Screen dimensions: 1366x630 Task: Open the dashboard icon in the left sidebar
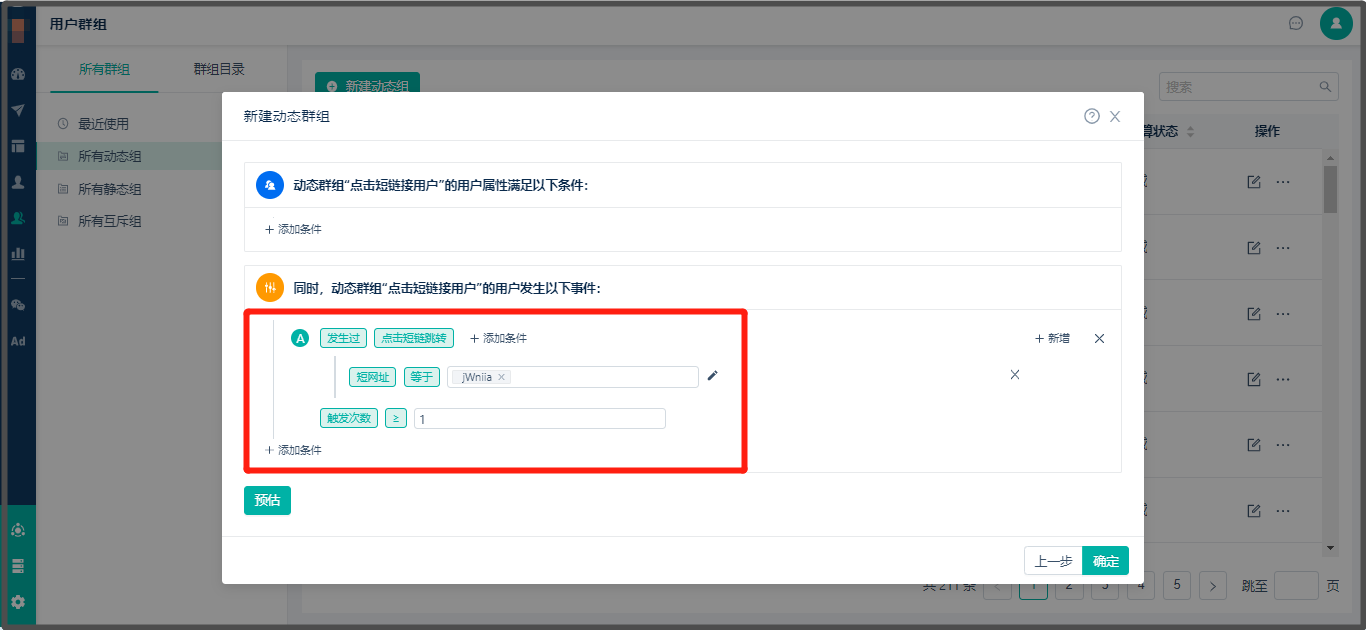(17, 74)
